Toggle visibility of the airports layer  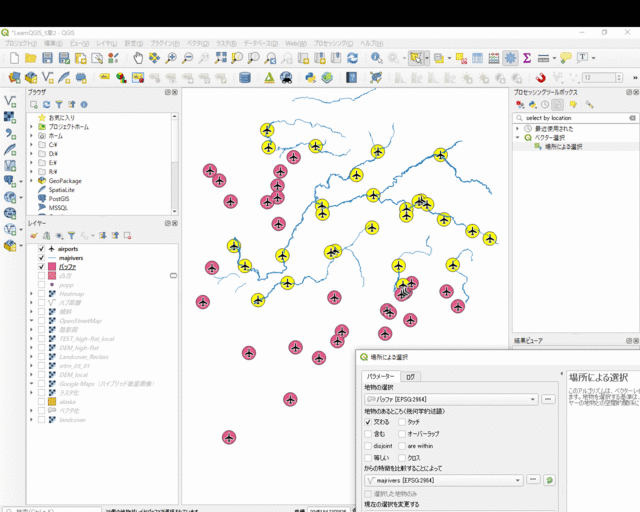[41, 249]
